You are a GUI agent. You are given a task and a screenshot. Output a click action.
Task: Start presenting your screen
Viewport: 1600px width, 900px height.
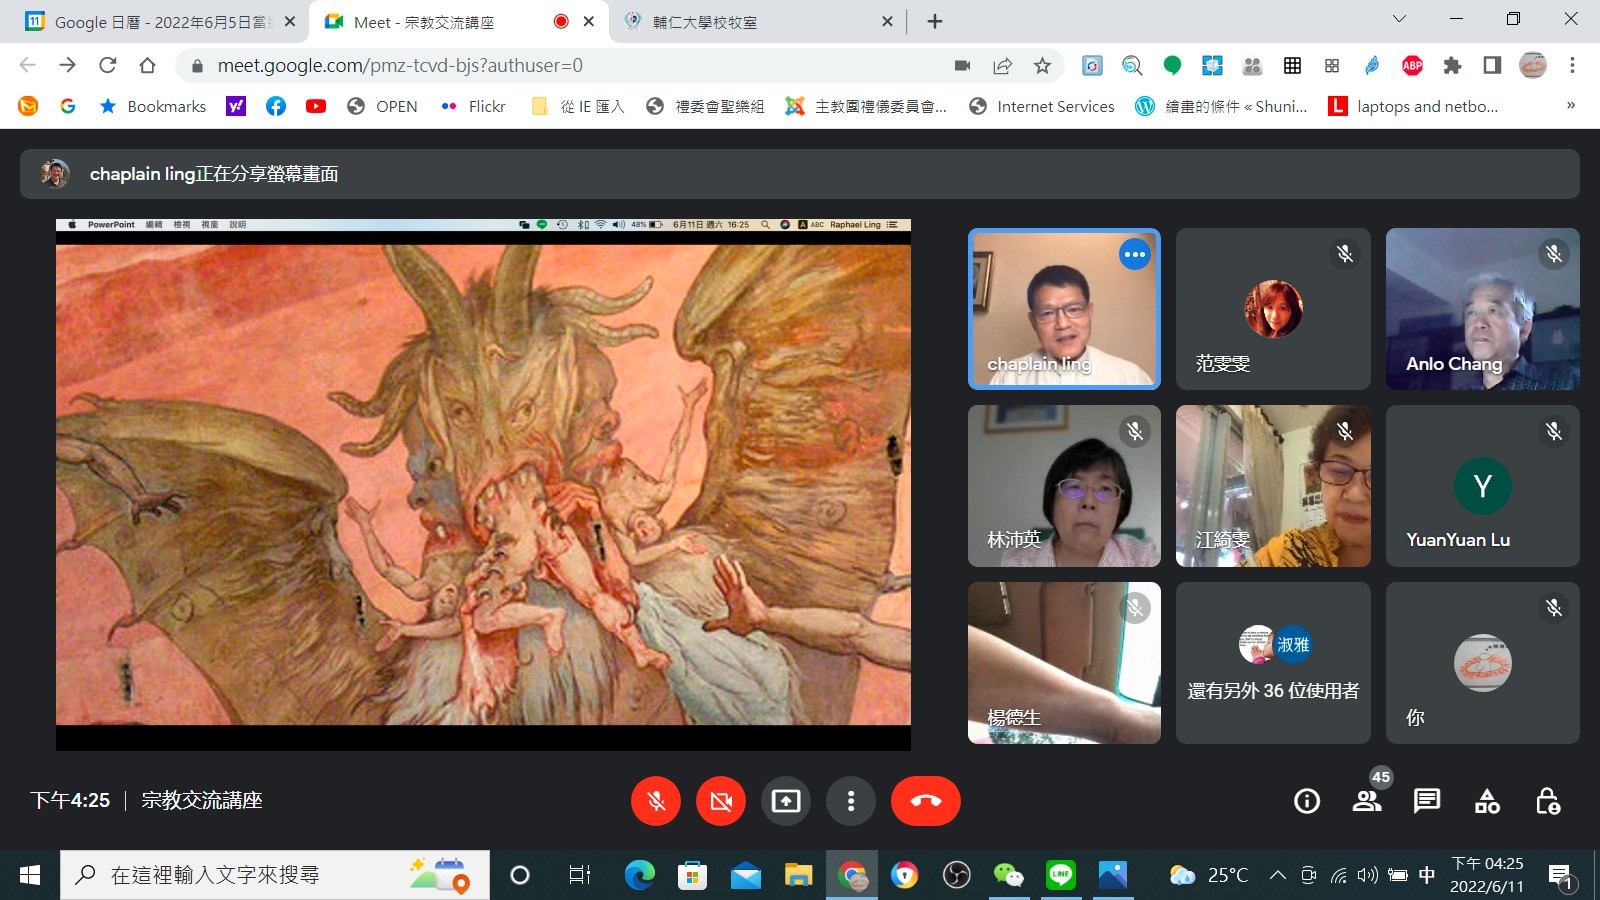click(x=786, y=801)
